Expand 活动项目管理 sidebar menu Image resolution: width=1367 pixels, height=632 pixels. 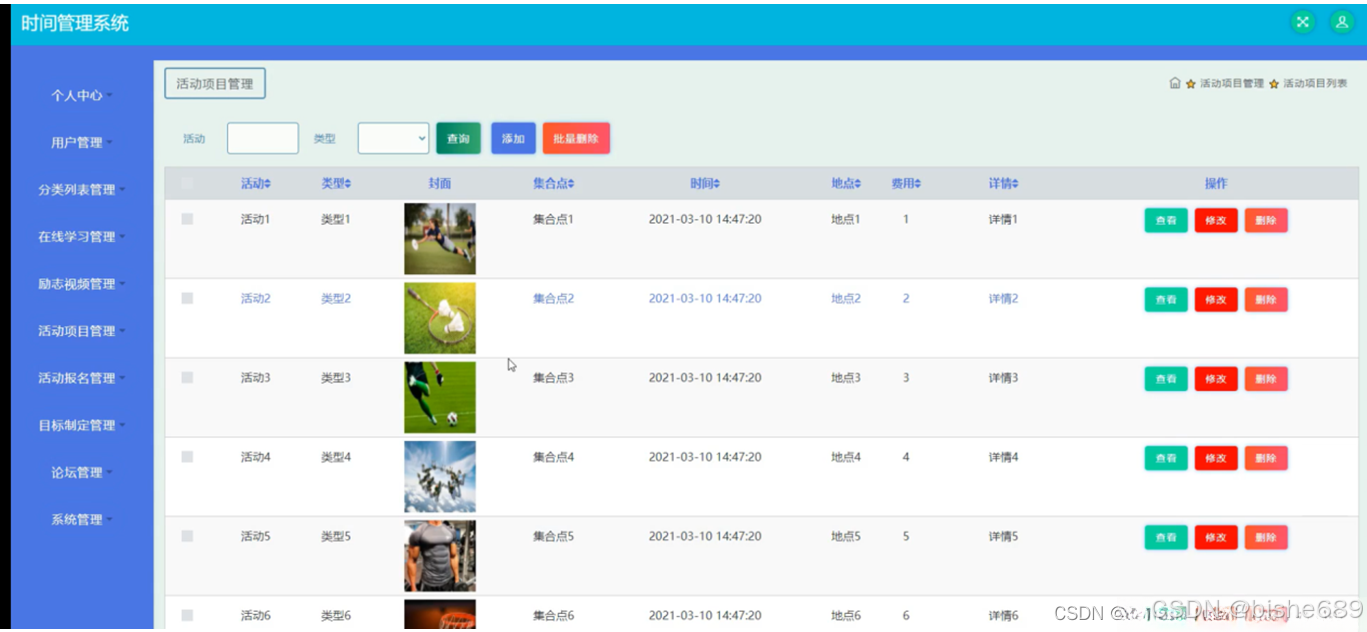(x=82, y=331)
